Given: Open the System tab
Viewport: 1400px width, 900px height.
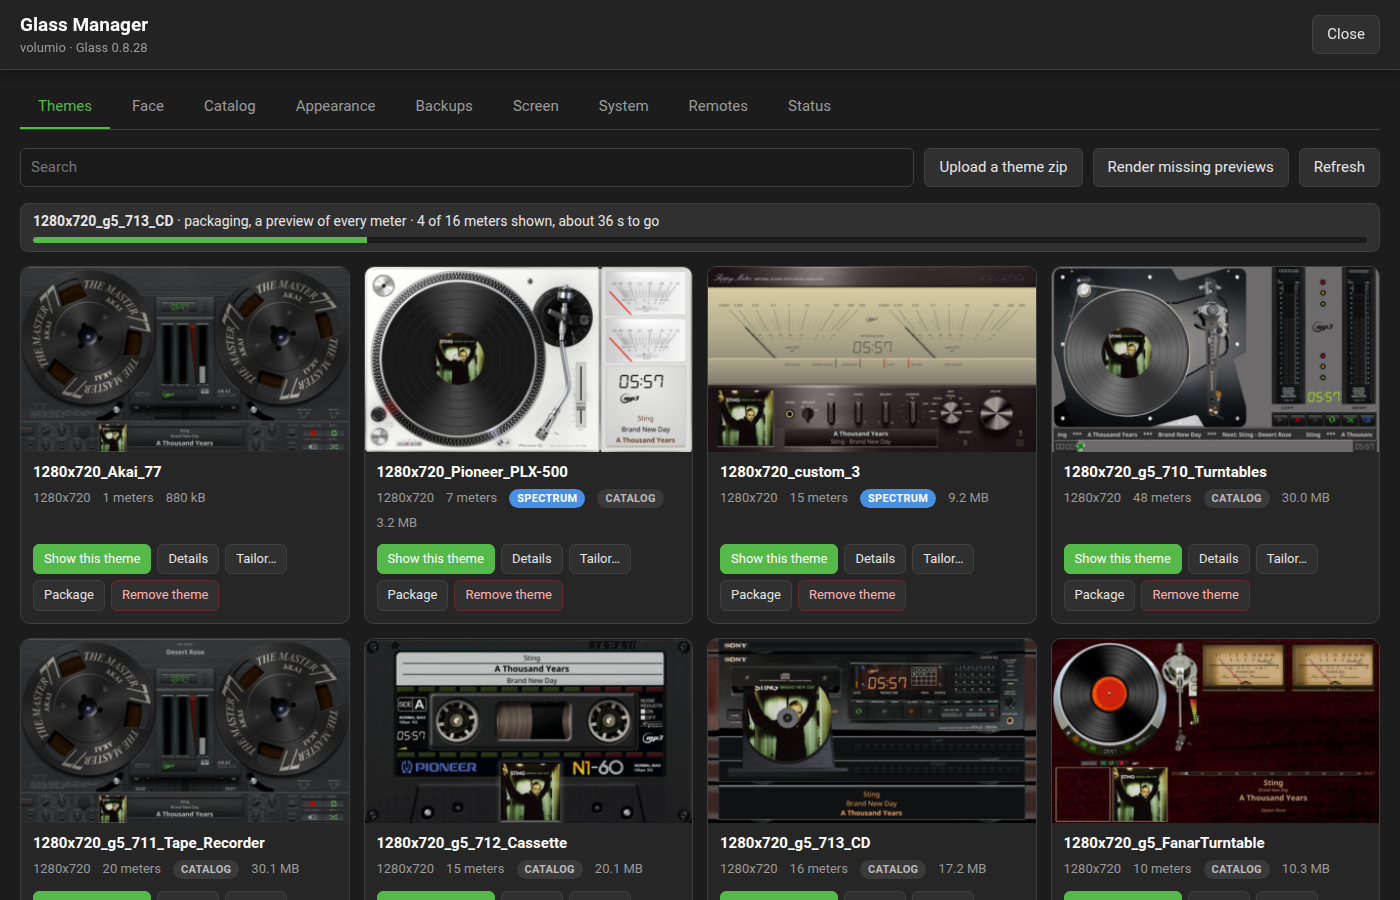Looking at the screenshot, I should pos(624,106).
